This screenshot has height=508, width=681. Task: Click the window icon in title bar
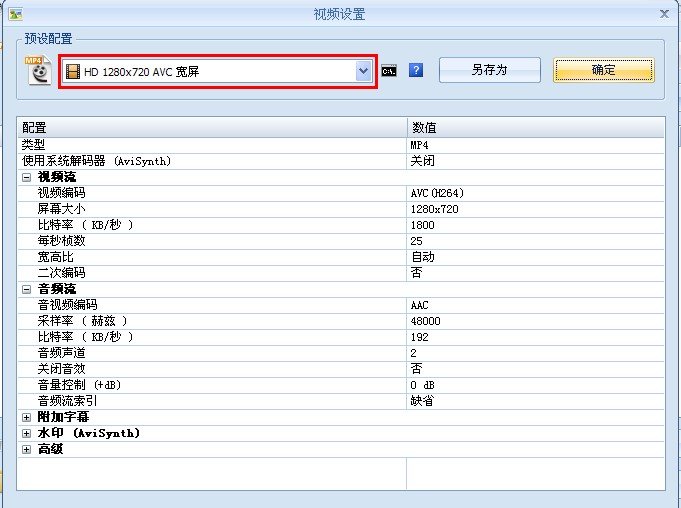[x=16, y=14]
